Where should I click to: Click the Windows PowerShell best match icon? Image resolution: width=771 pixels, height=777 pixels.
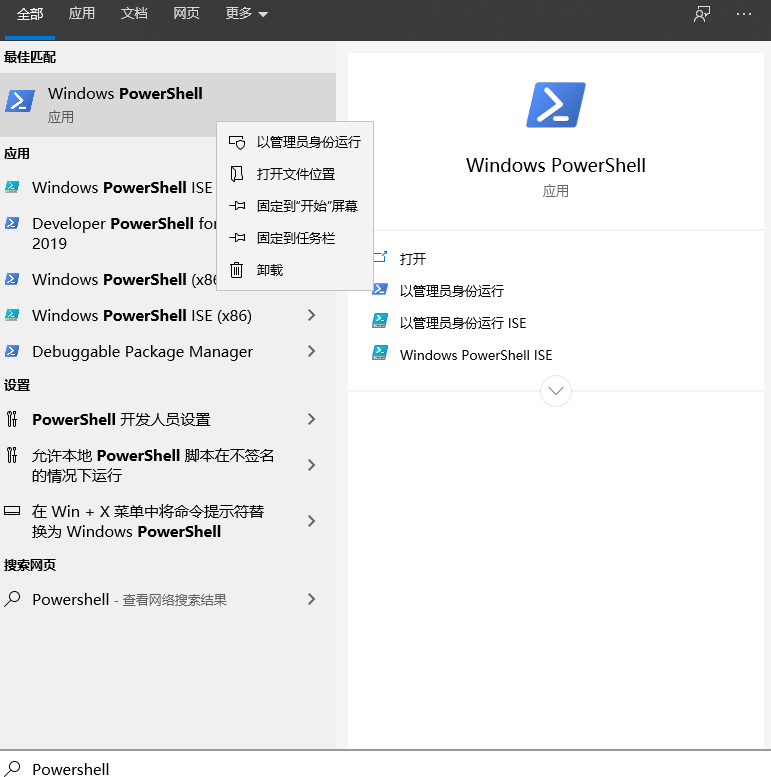click(x=20, y=101)
